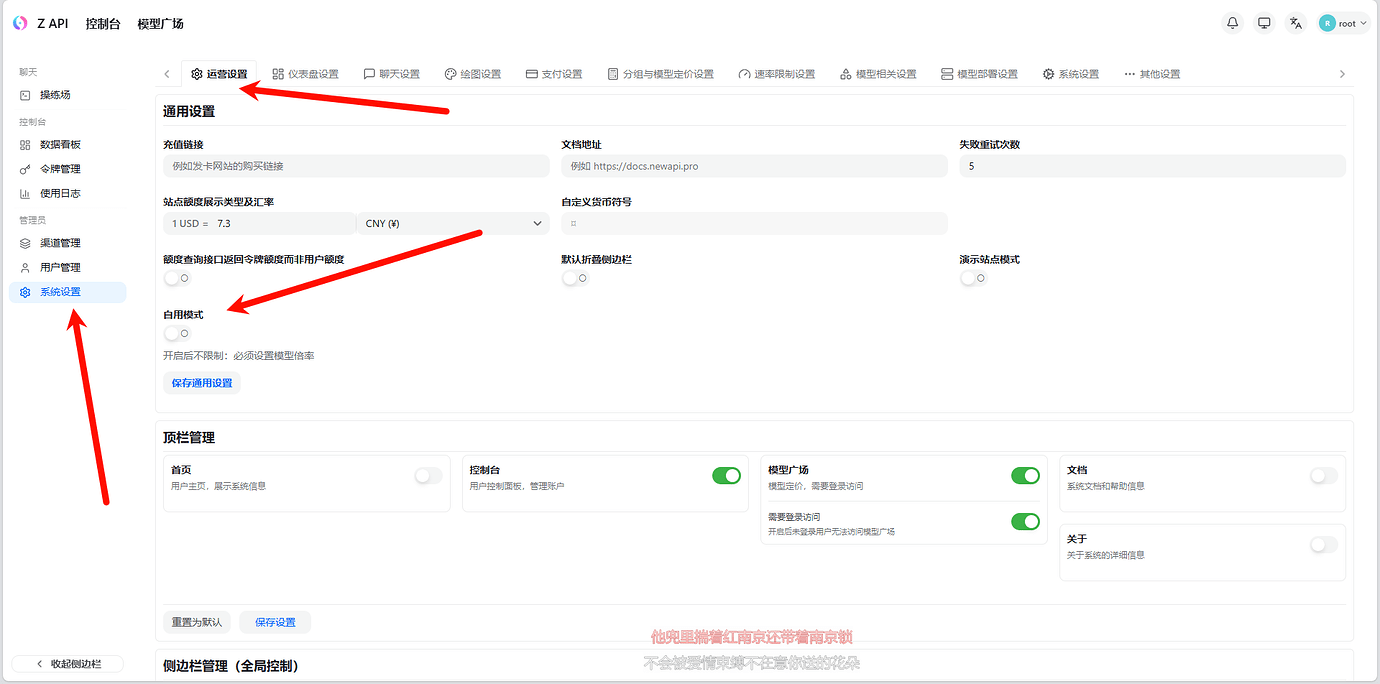
Task: Click the grid icon on 仪表盘设置 tab
Action: [x=278, y=74]
